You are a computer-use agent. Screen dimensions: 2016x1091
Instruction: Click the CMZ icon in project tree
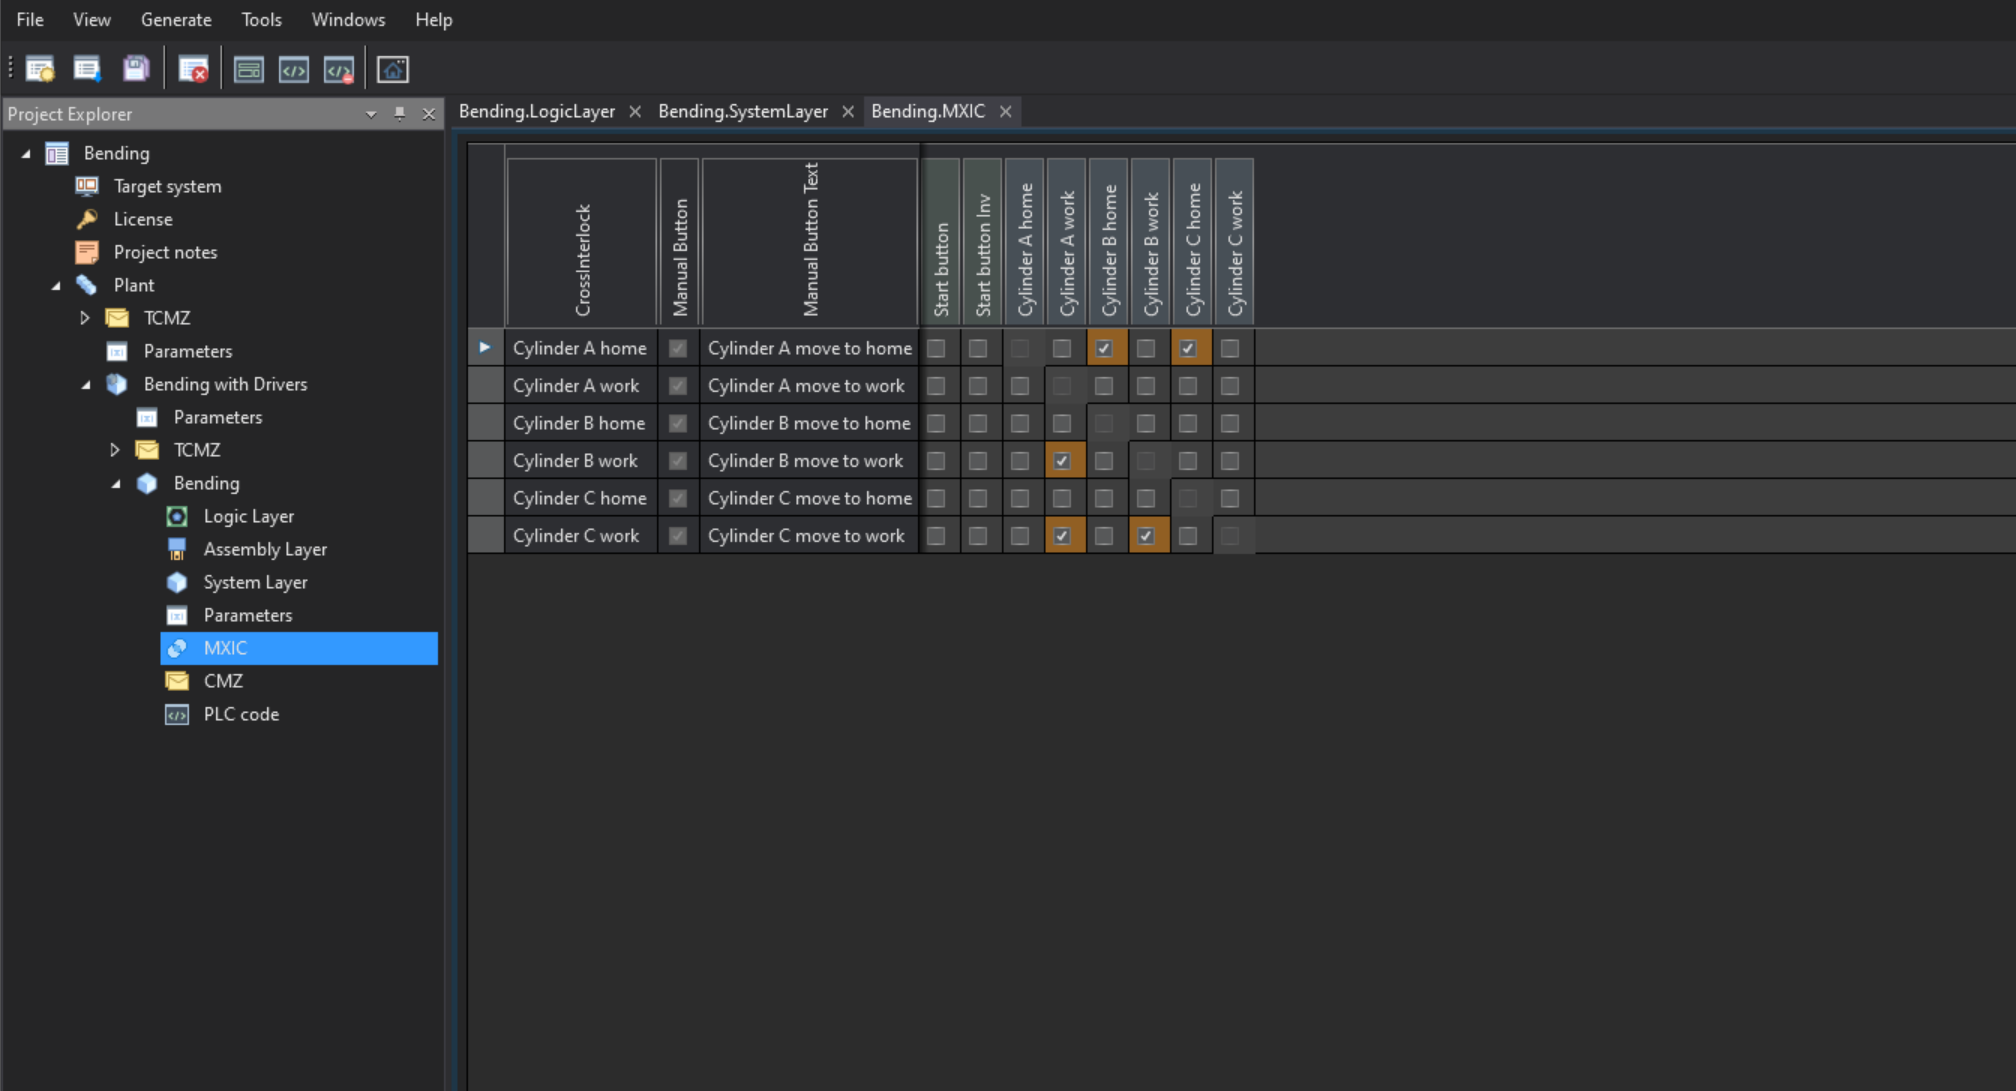pos(176,680)
